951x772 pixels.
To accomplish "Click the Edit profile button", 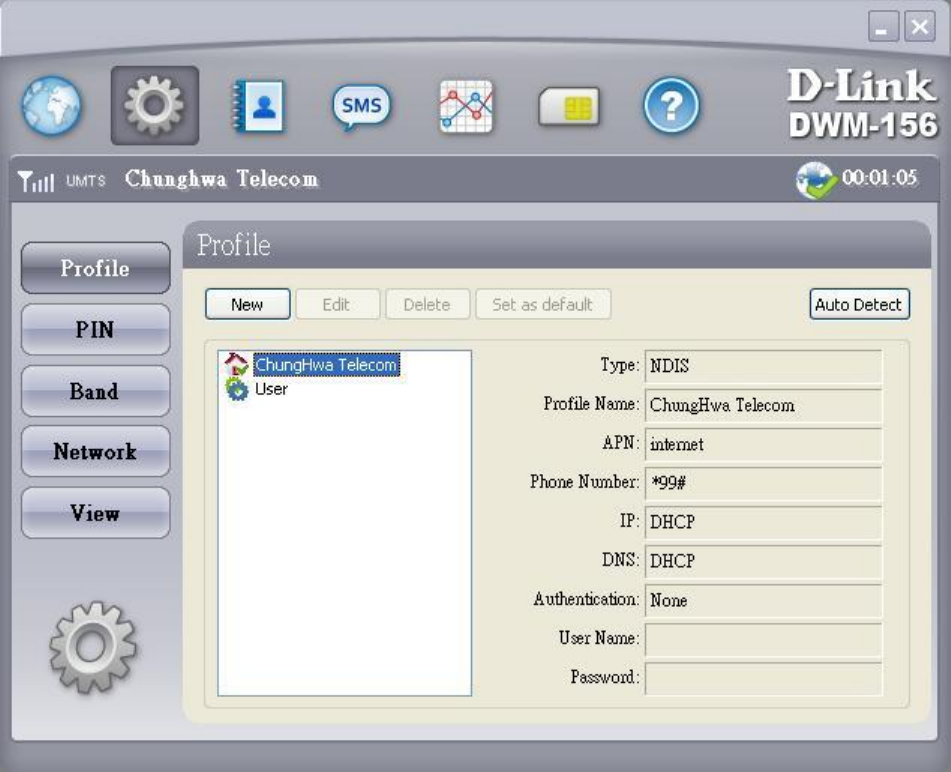I will click(337, 304).
